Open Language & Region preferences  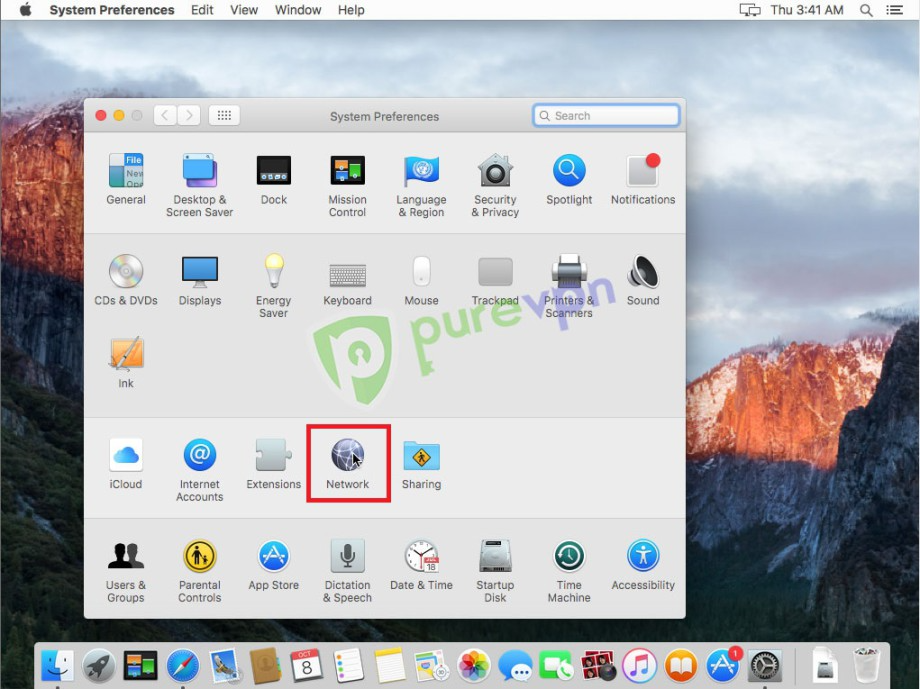tap(421, 185)
